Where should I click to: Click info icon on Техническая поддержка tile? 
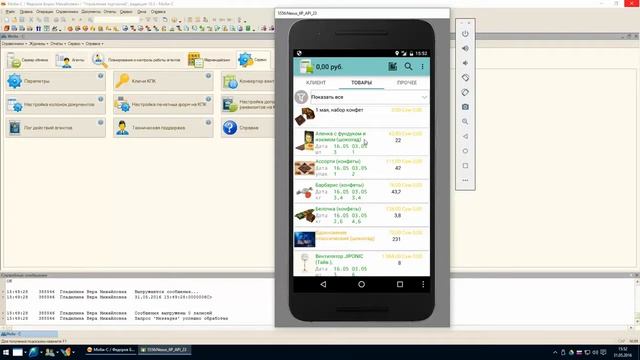(x=208, y=122)
